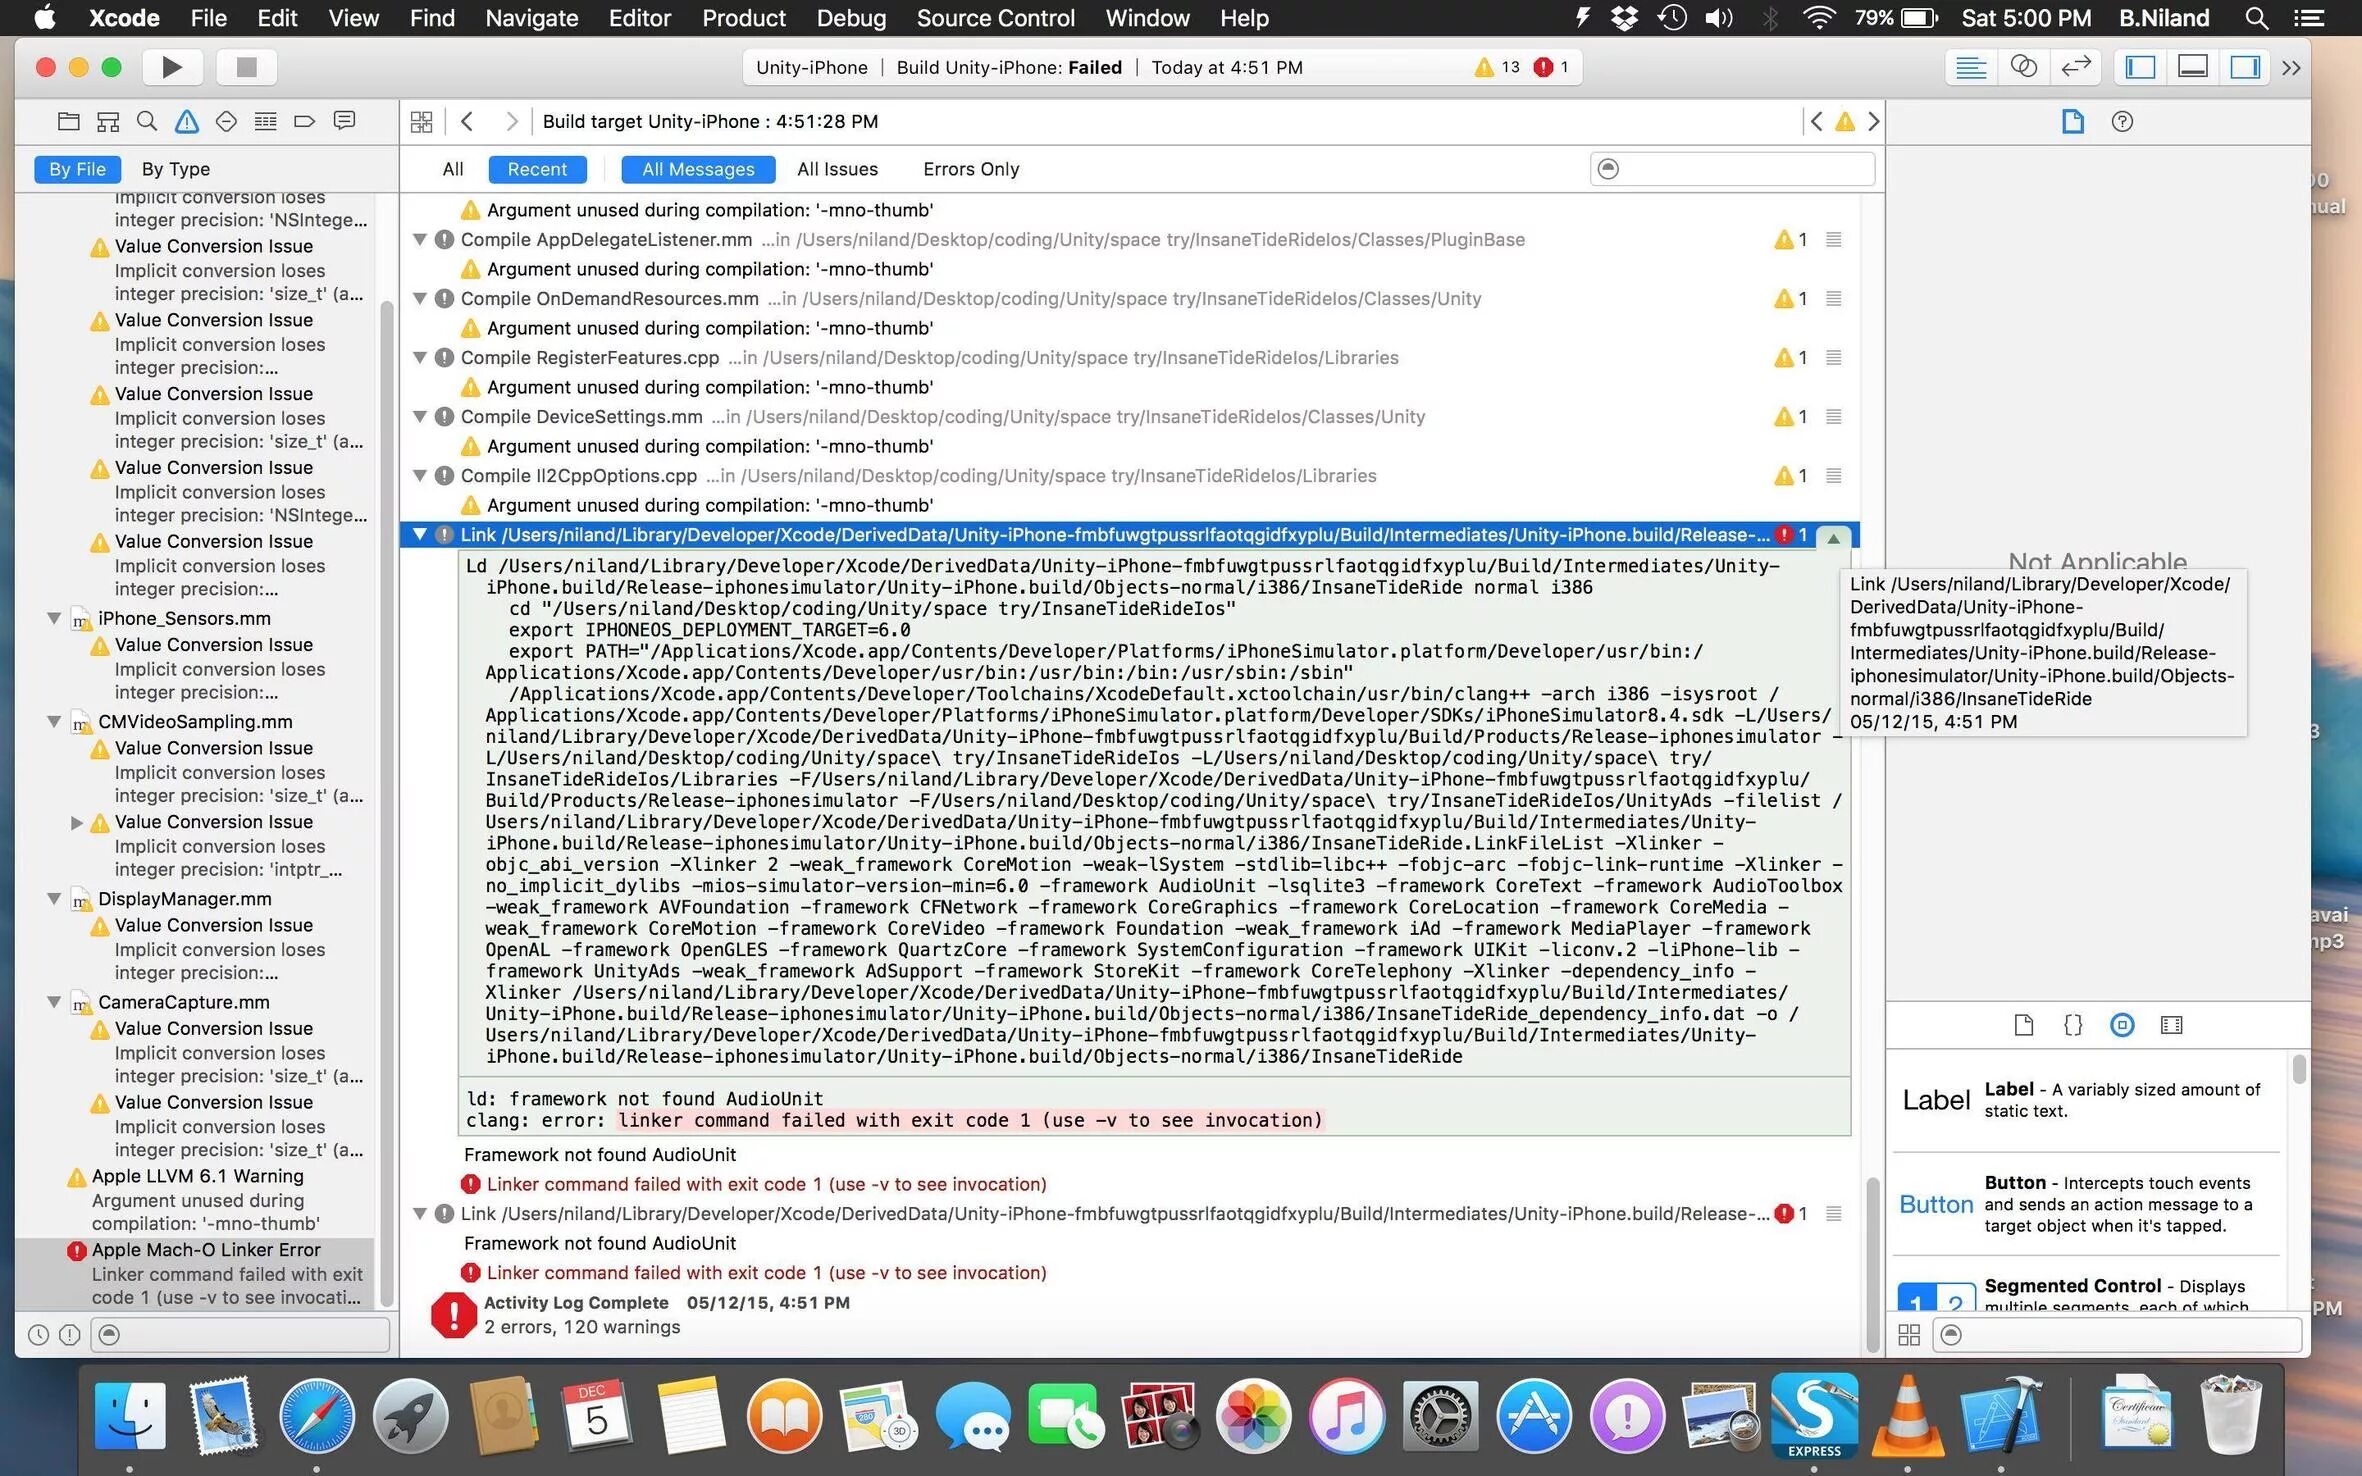Switch to the 'All' messages filter tab
2362x1476 pixels.
452,168
